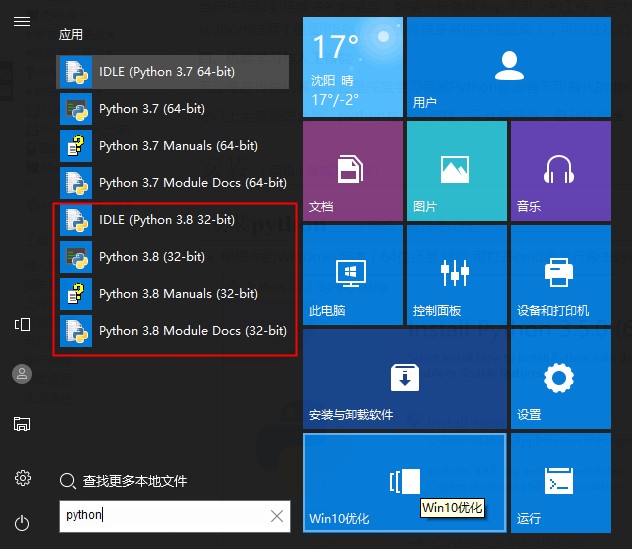The image size is (632, 549).
Task: Click the user account avatar in sidebar
Action: point(22,374)
